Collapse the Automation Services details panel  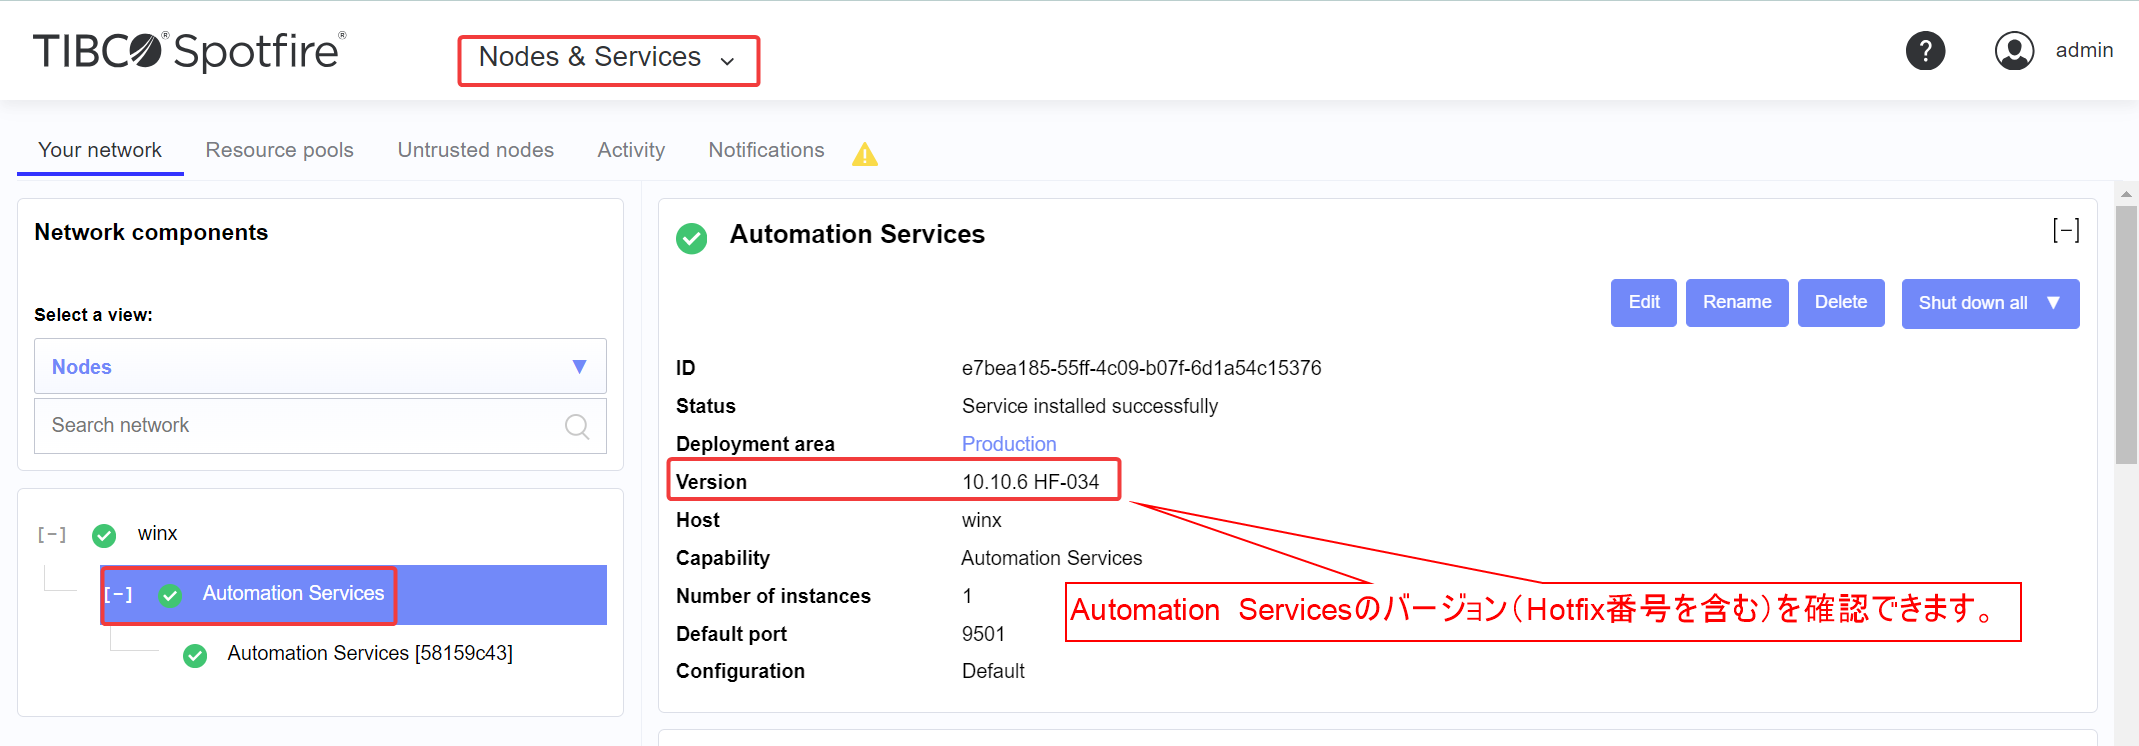(x=2066, y=230)
